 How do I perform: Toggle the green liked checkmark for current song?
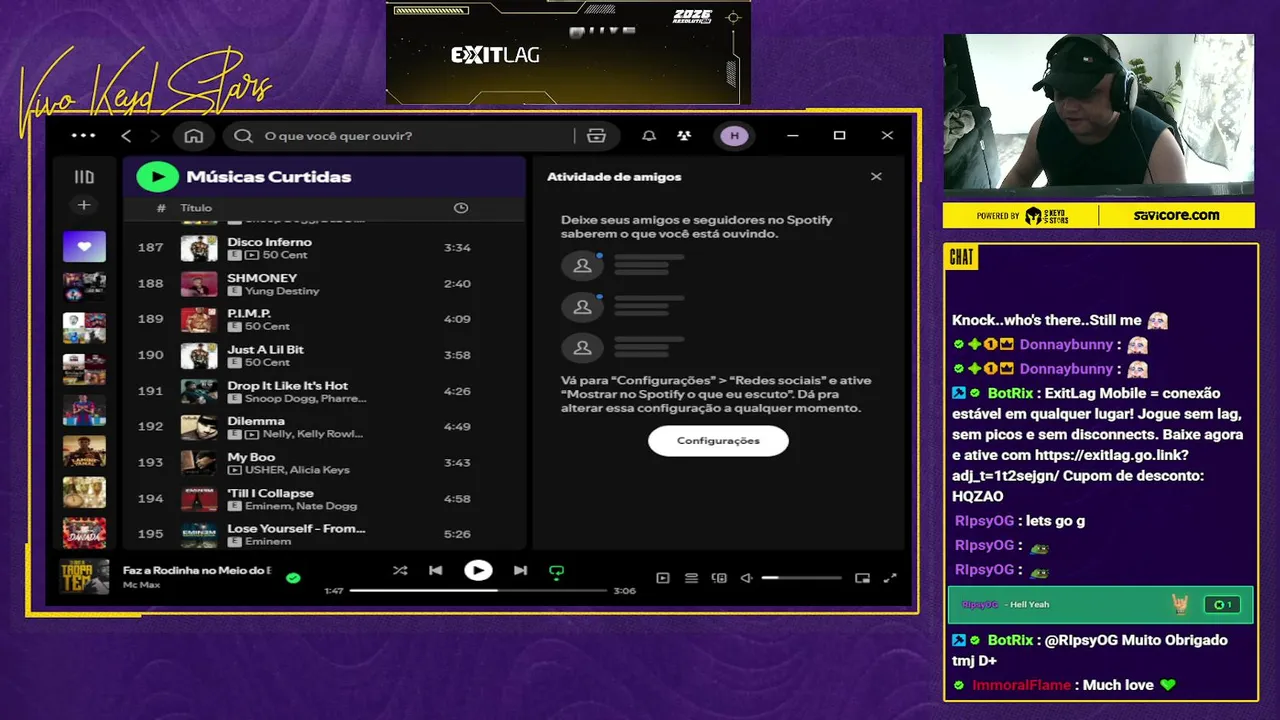(293, 578)
